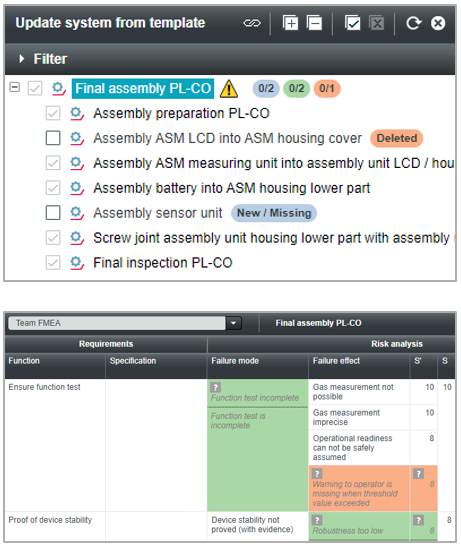Click the refresh arrow icon
Screen dimensions: 461x546
pyautogui.click(x=414, y=23)
